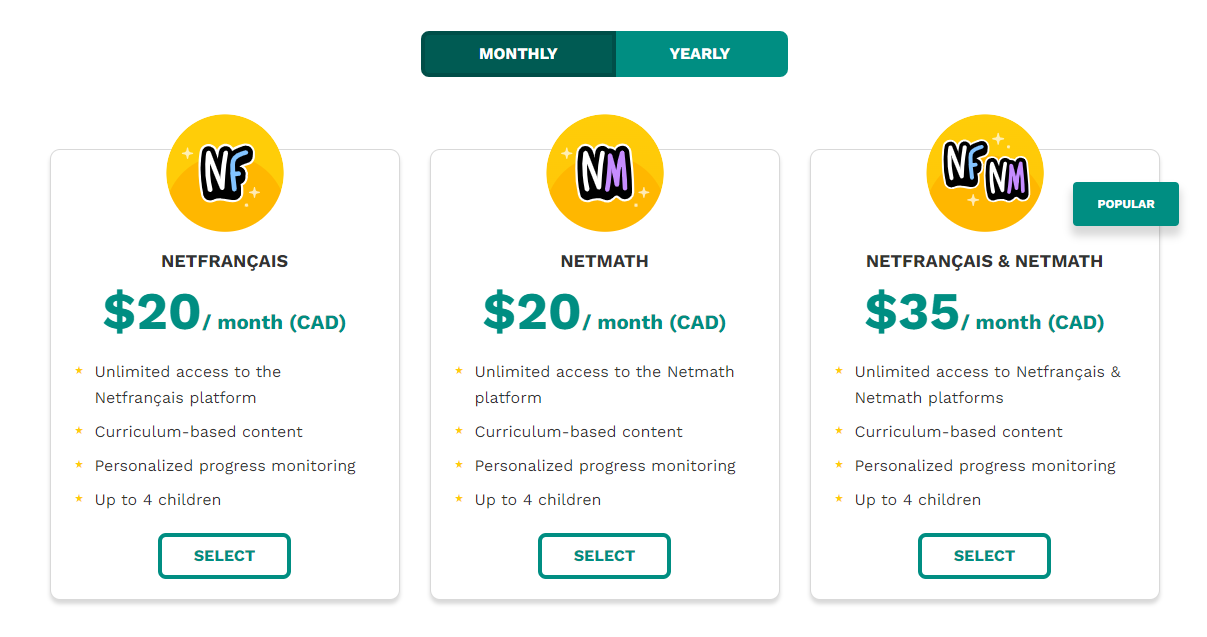Click the $20 Netfrançais monthly price
Image resolution: width=1207 pixels, height=637 pixels.
point(224,312)
